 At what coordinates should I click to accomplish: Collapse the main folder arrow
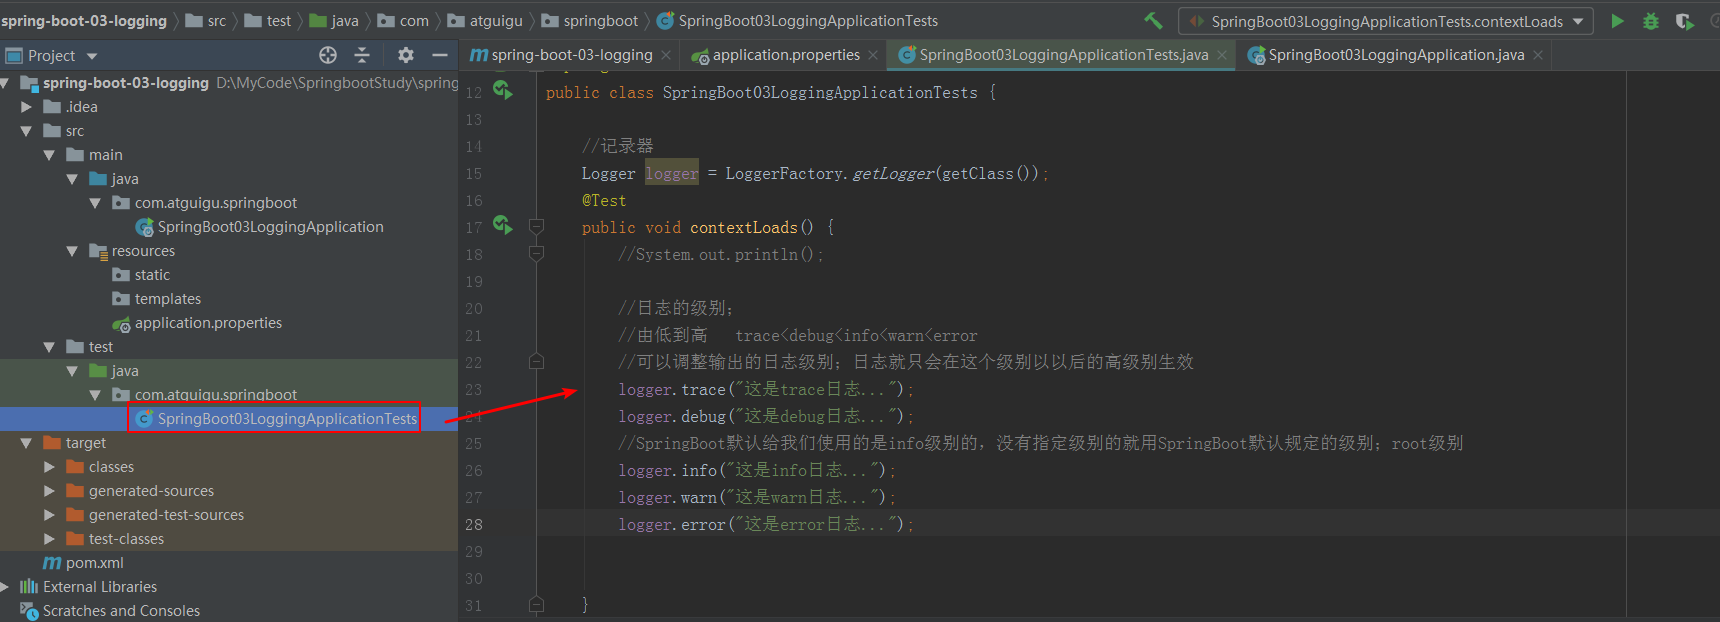pos(49,155)
